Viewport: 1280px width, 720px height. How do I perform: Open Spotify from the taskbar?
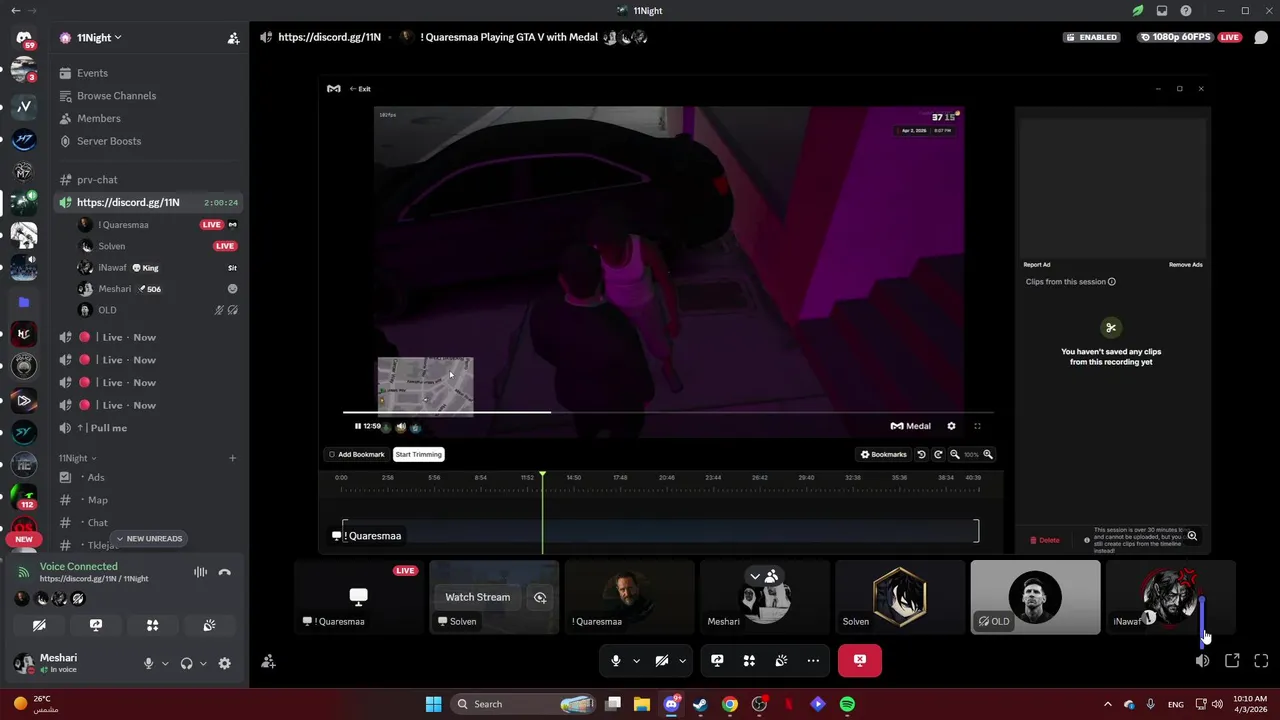pos(847,704)
